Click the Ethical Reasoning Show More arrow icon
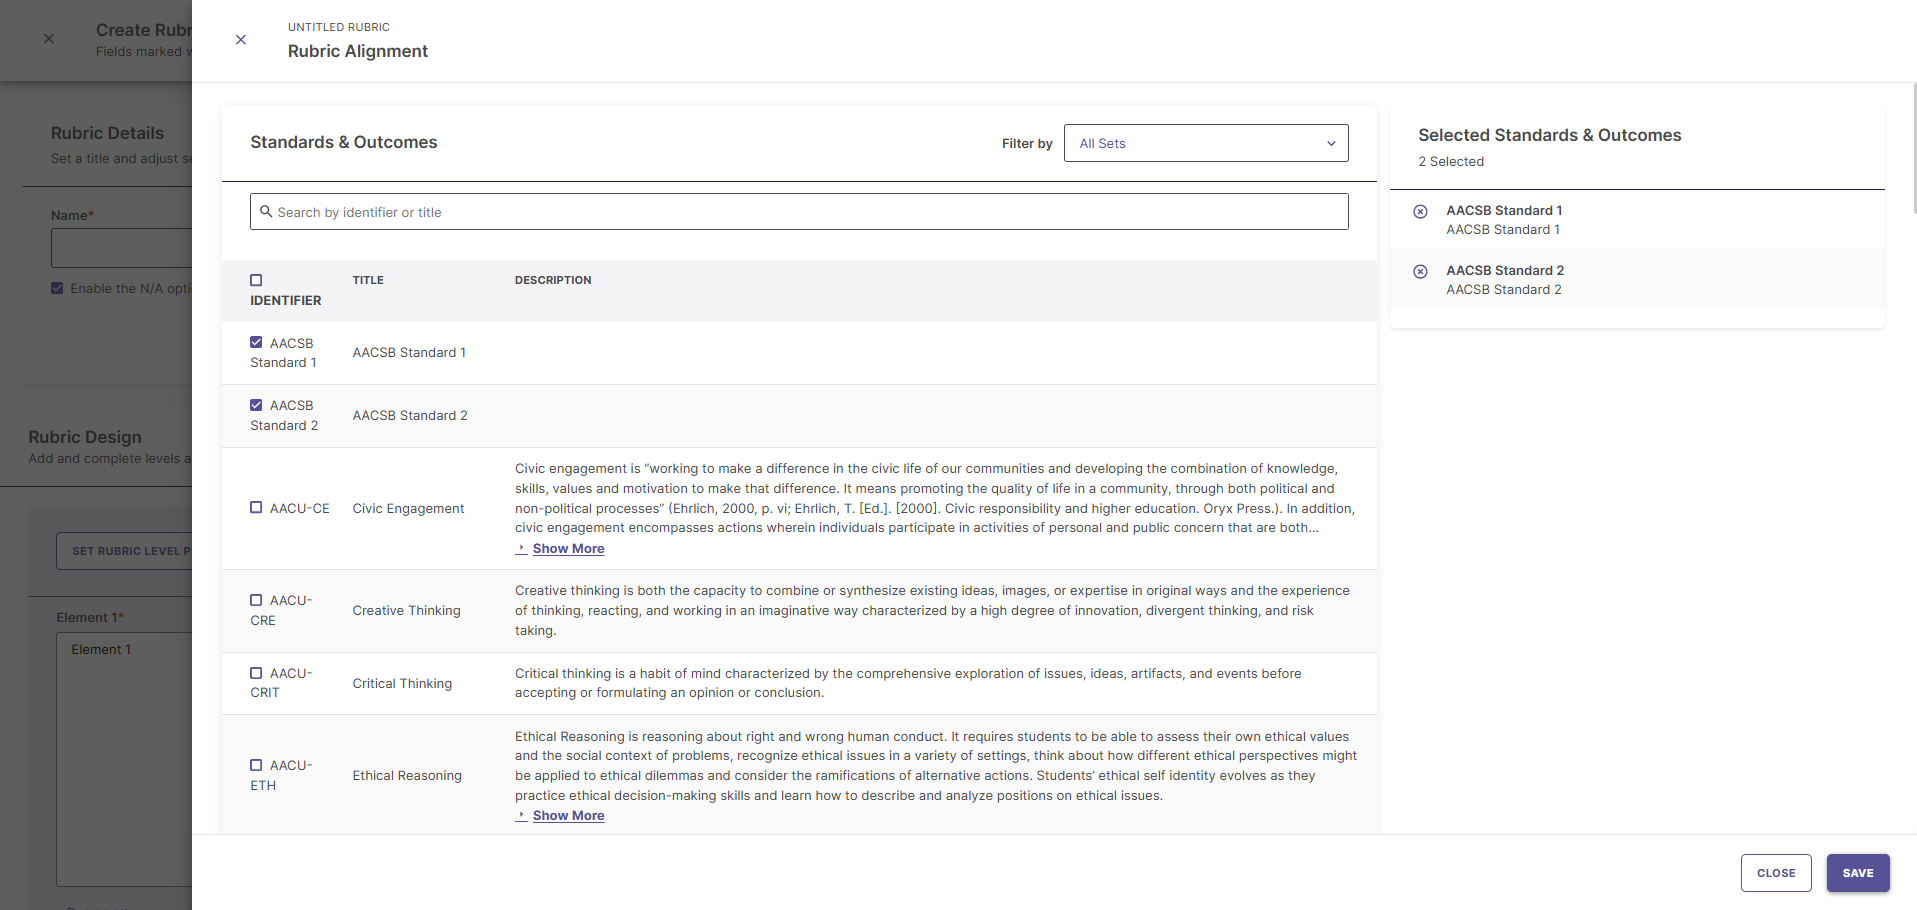The height and width of the screenshot is (910, 1917). [x=521, y=816]
